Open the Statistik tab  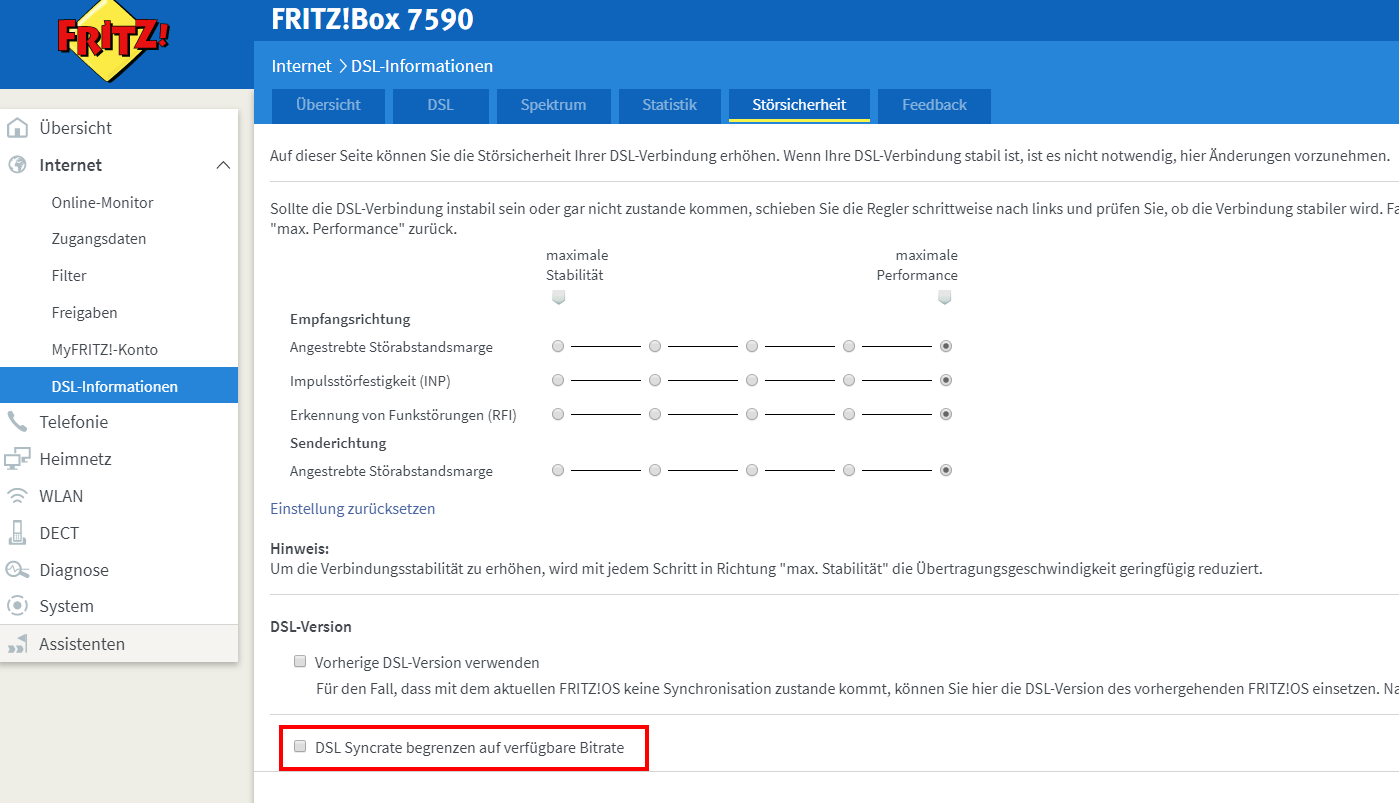coord(669,105)
